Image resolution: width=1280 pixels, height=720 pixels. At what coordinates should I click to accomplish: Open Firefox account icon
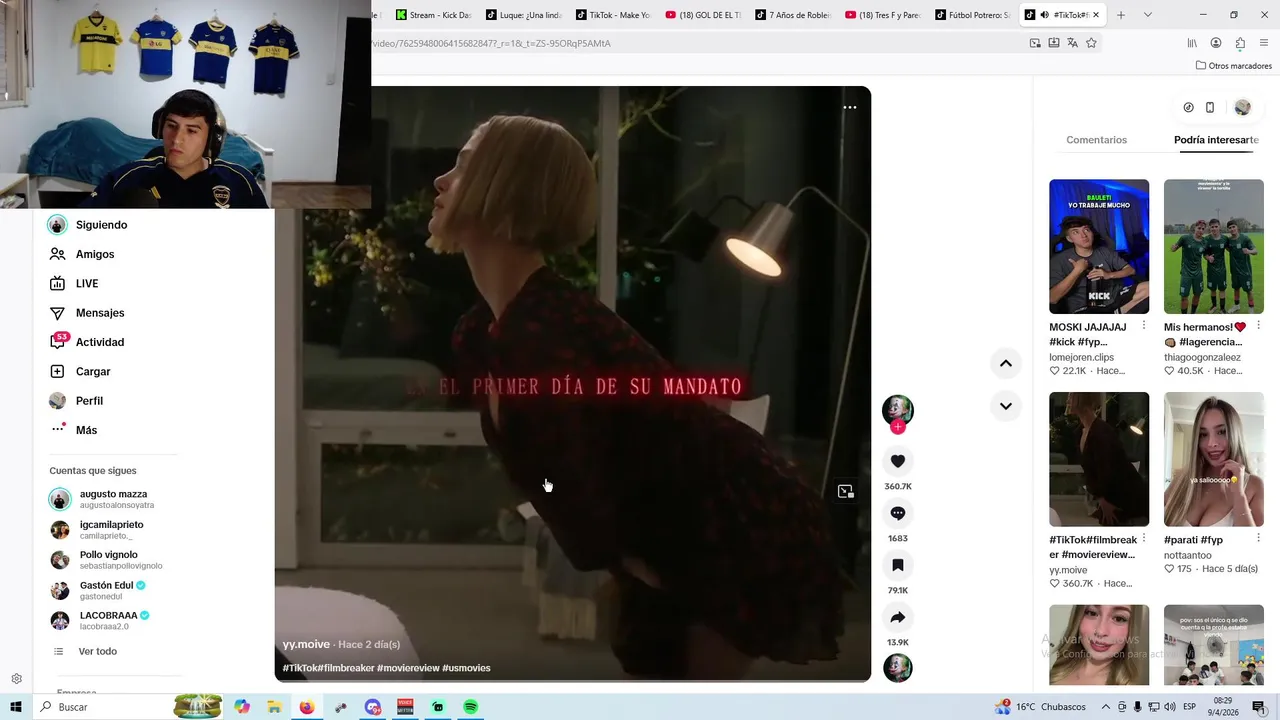[1216, 43]
